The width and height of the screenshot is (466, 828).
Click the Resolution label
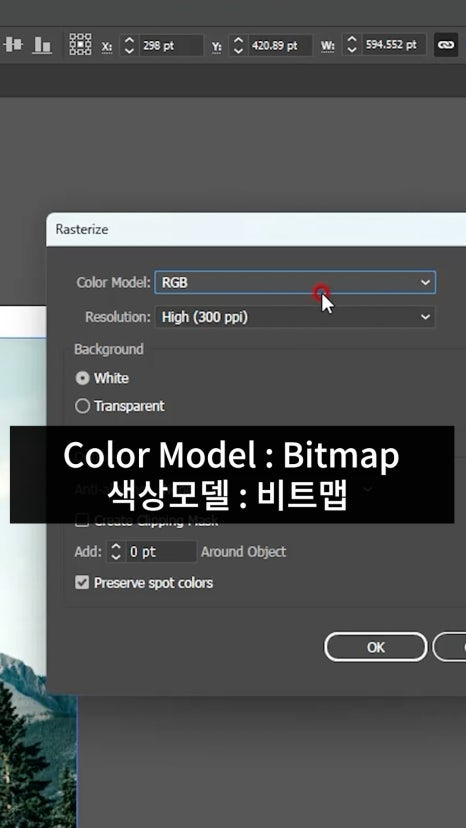118,317
